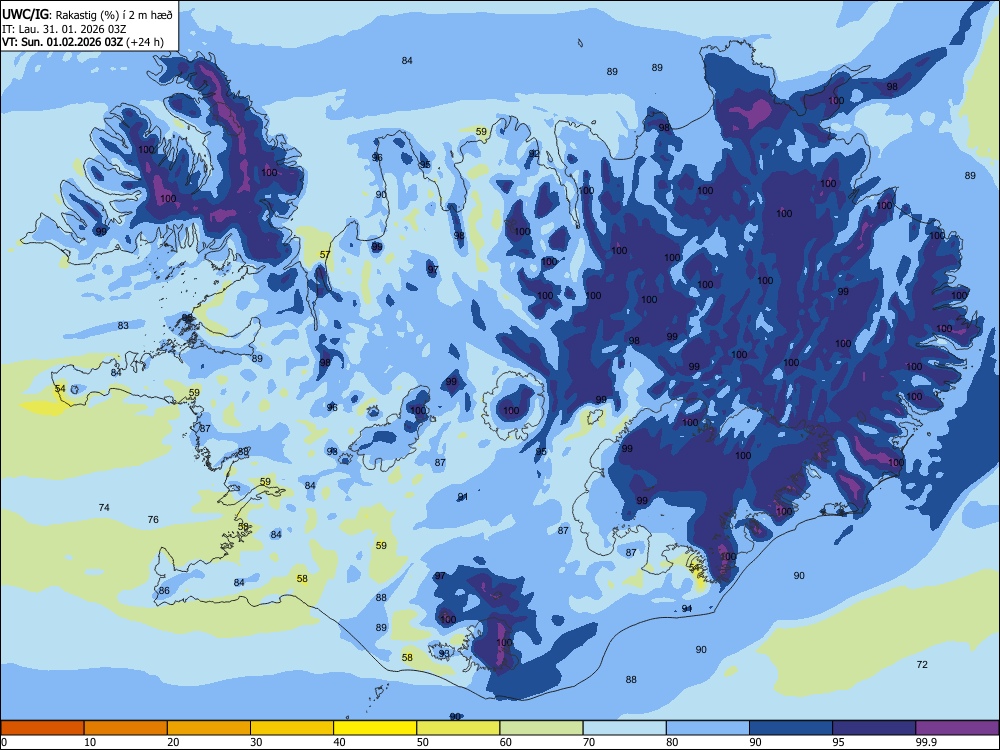
Task: Click the '40' legend scale label
Action: click(339, 742)
